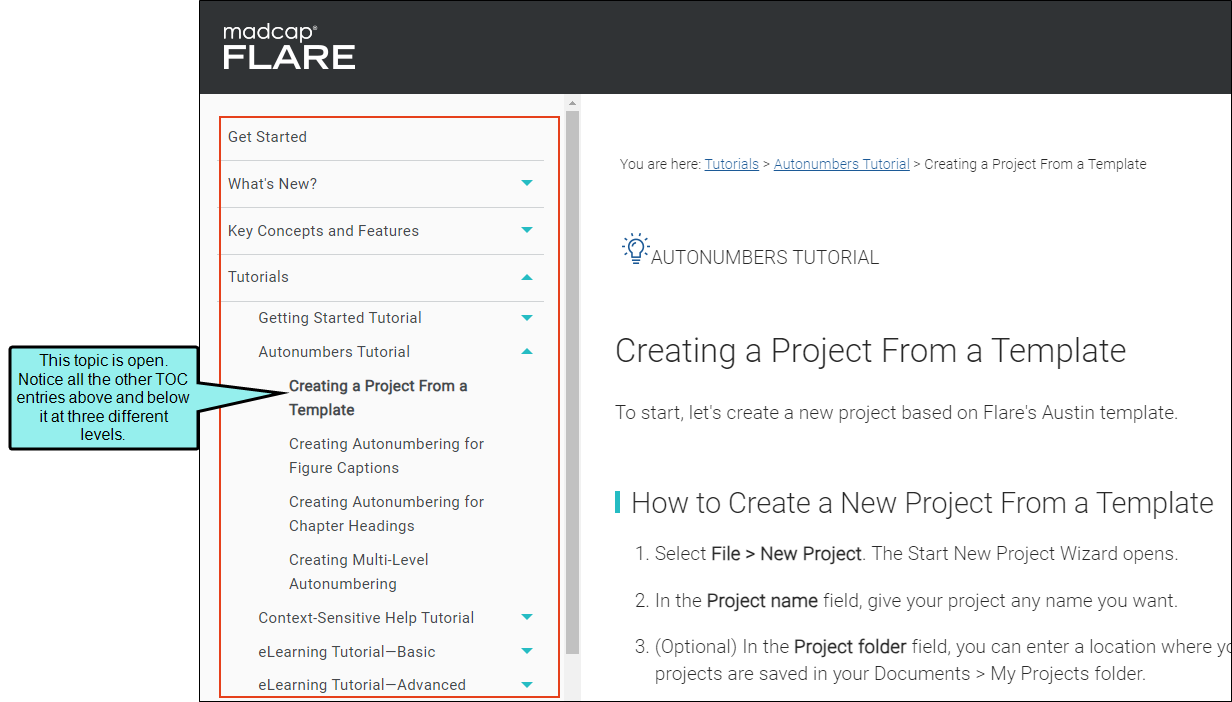Click the lightbulb icon beside Autonumbers Tutorial

[634, 249]
